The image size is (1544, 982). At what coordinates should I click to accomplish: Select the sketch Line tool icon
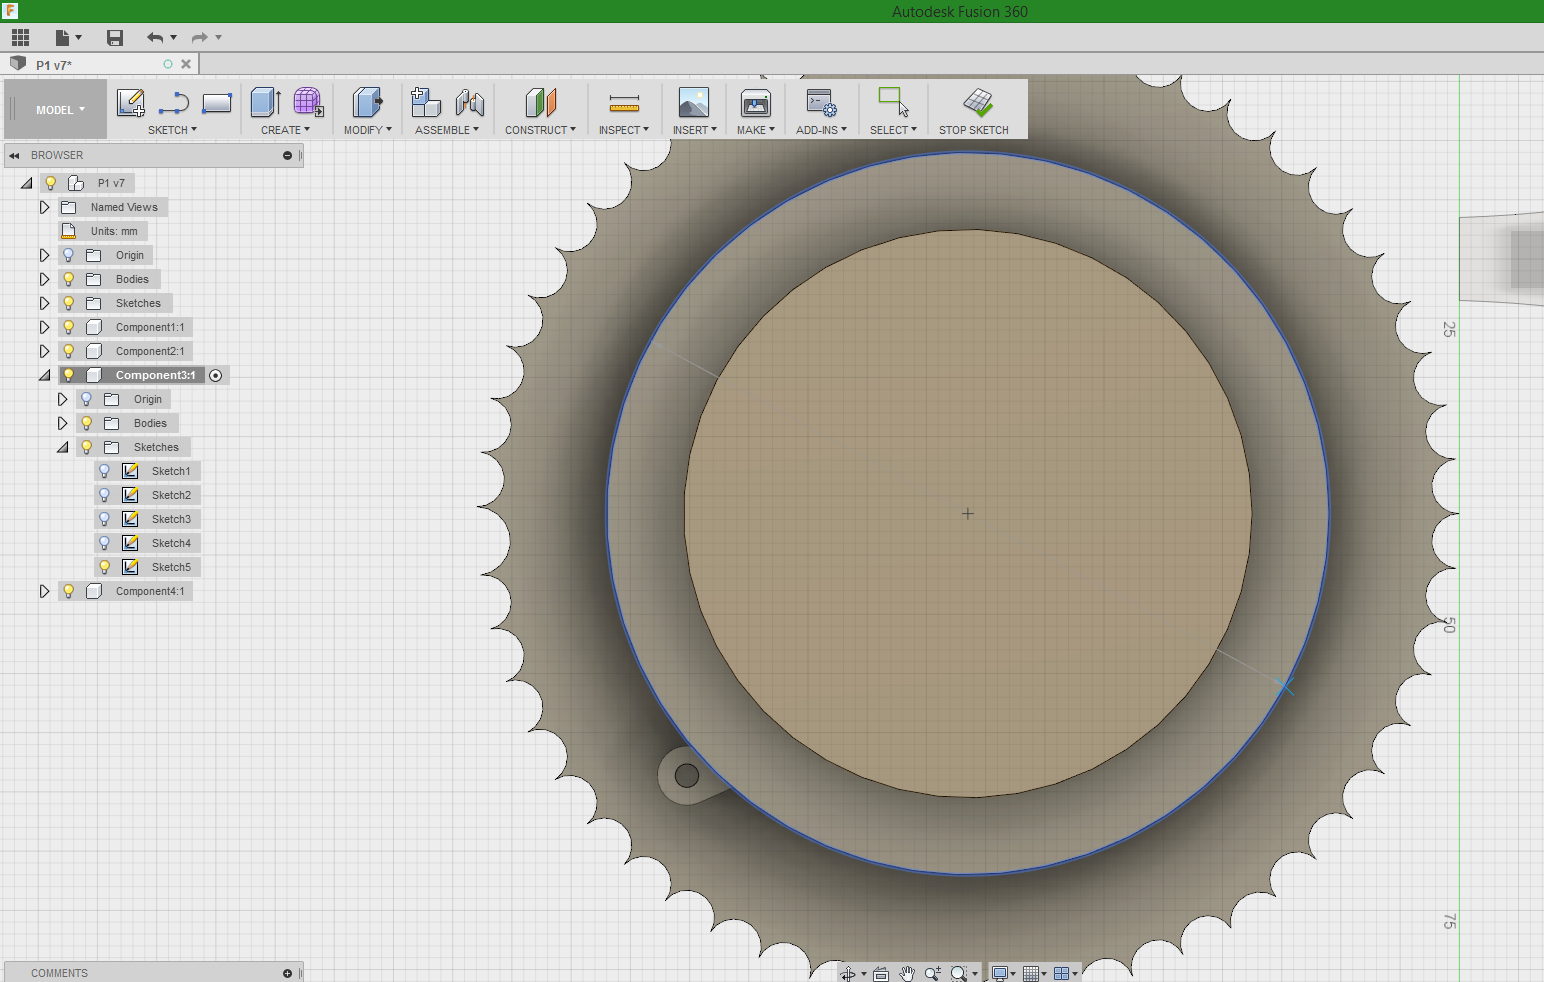[x=174, y=102]
